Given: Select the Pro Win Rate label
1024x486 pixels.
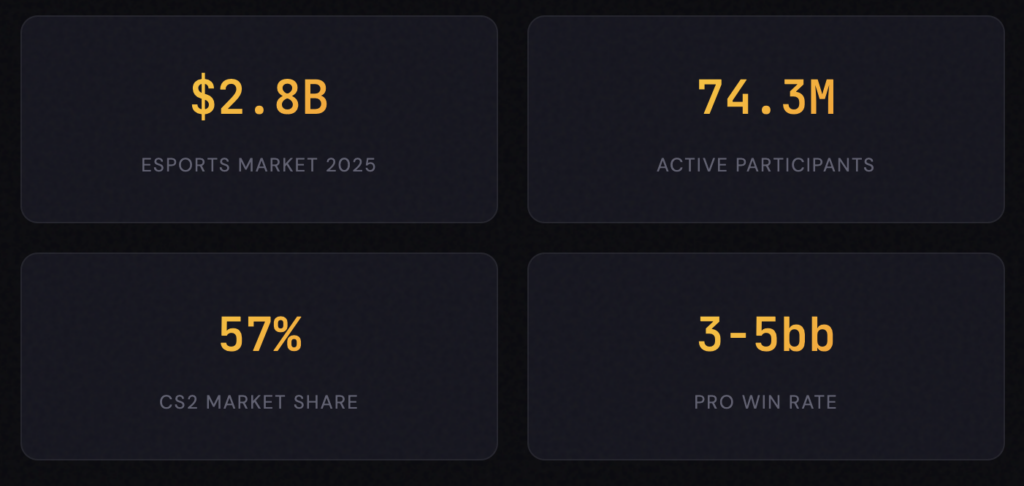Looking at the screenshot, I should point(766,403).
